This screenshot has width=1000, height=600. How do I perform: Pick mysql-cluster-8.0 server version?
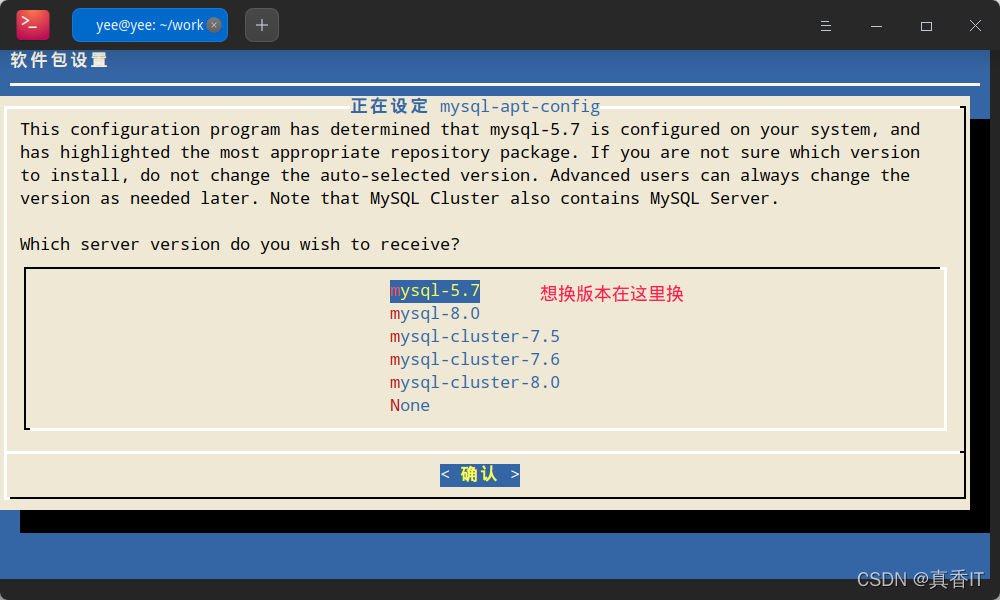474,383
